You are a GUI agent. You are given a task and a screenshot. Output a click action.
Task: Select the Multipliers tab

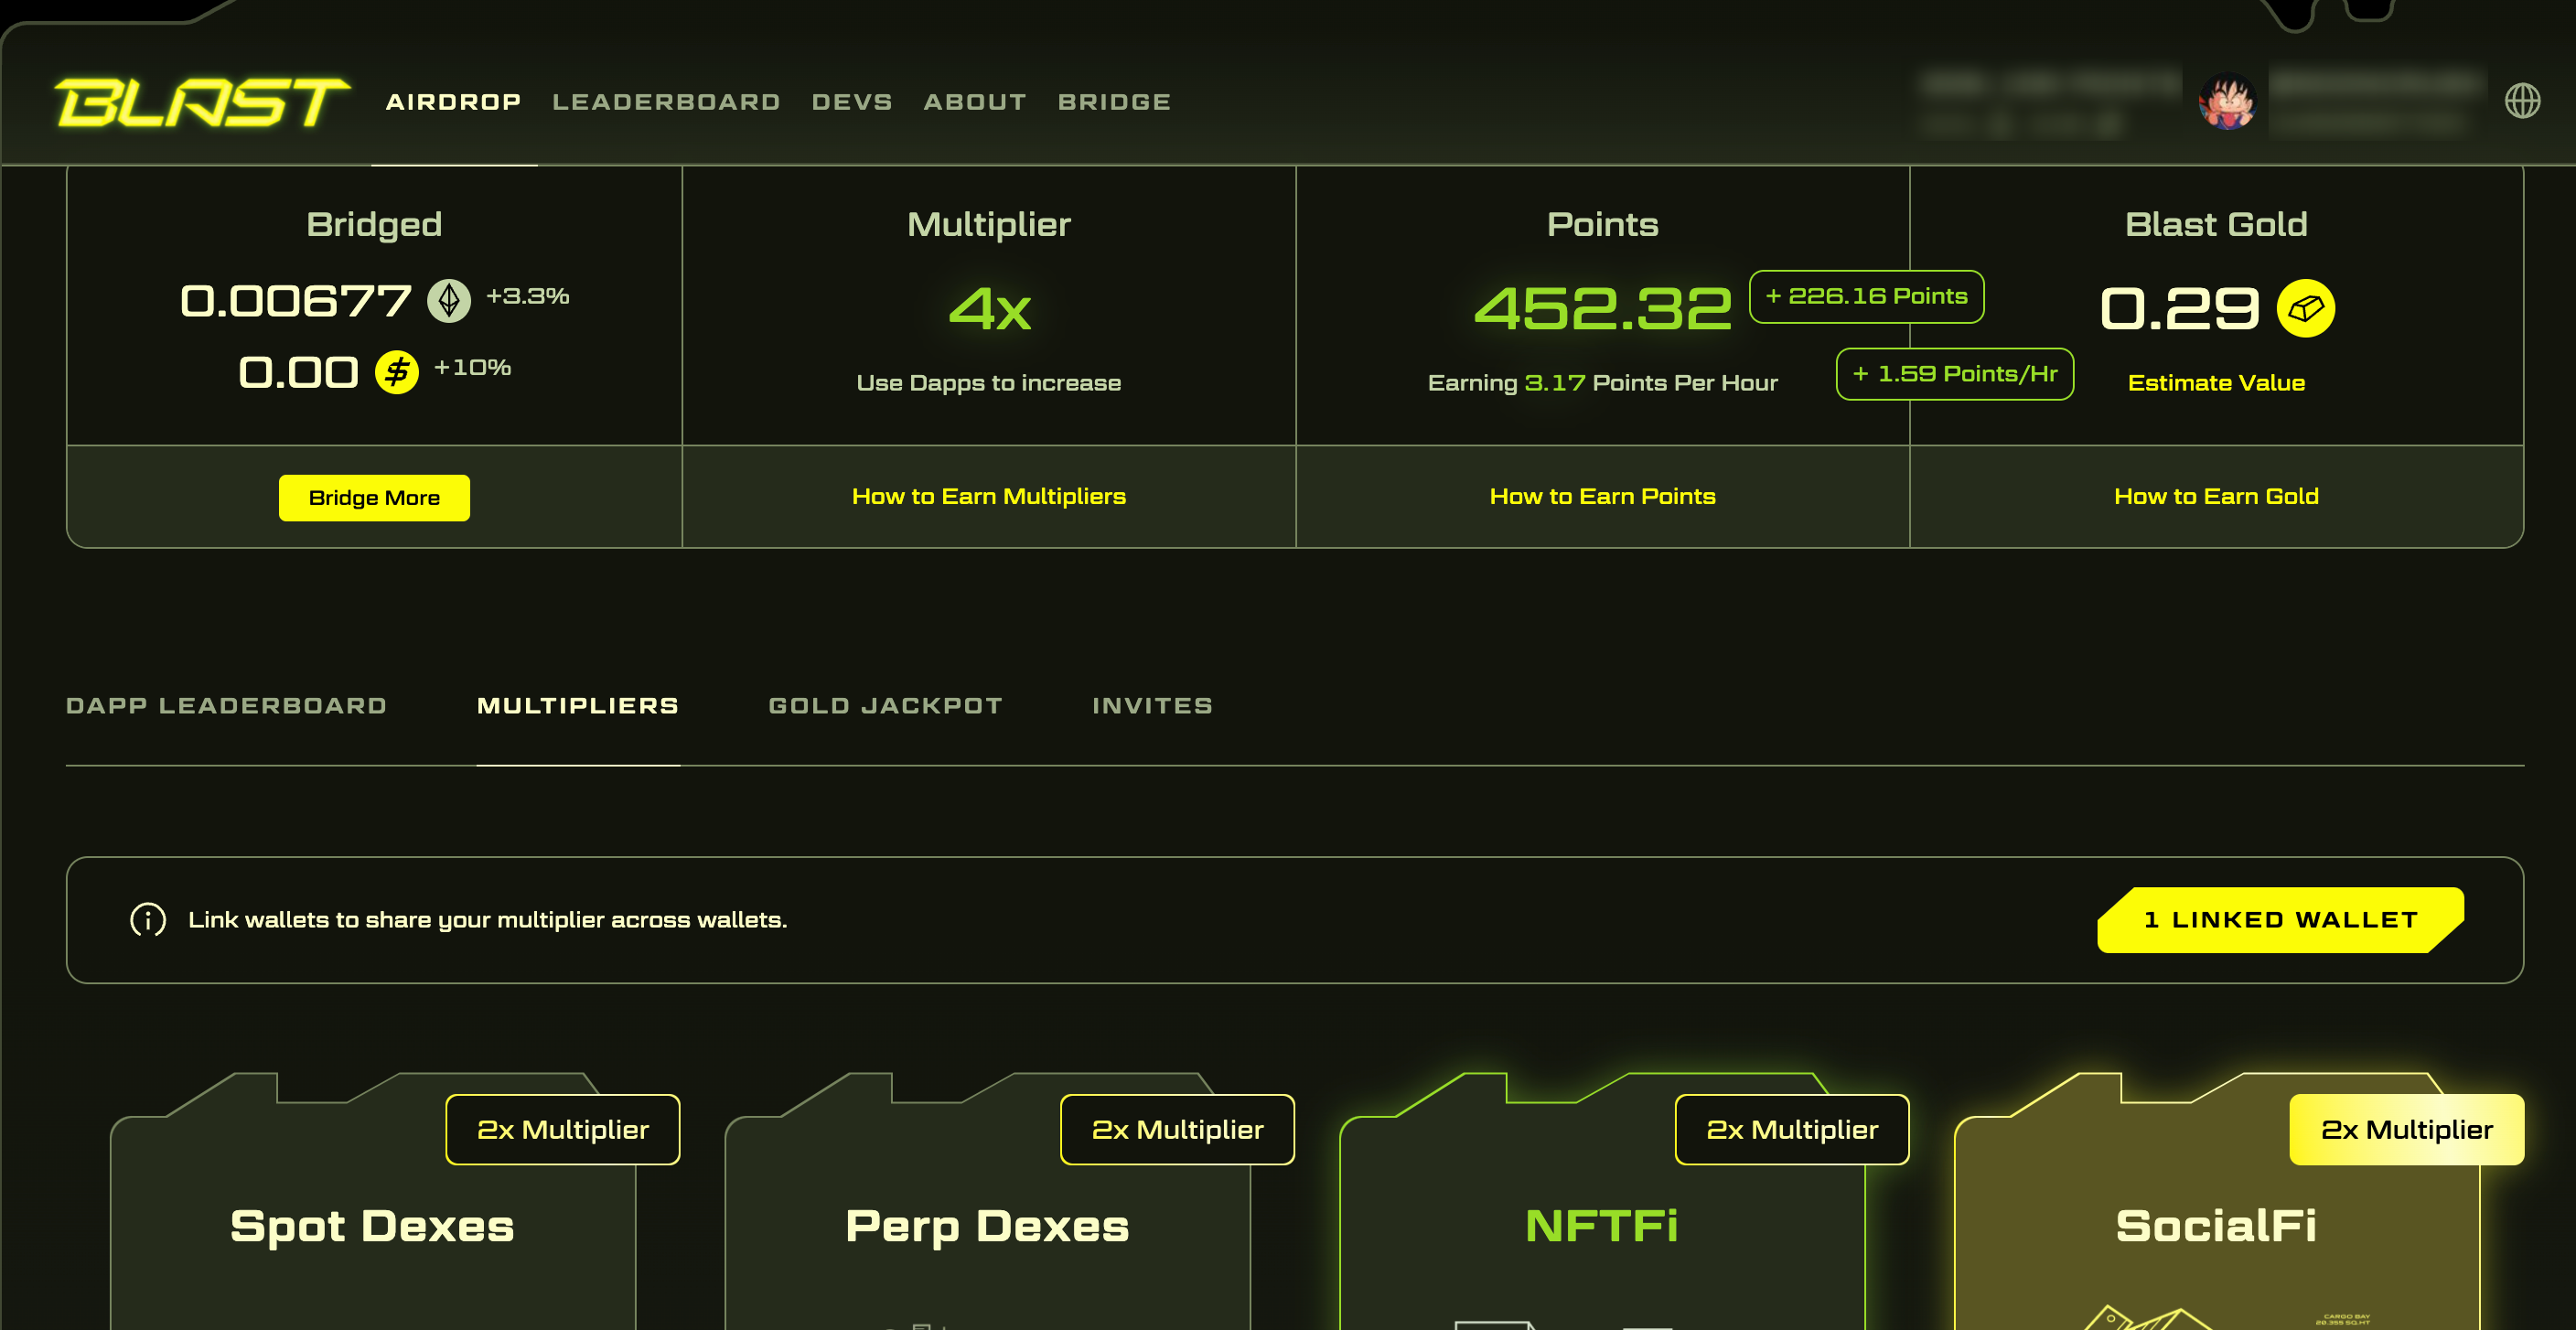(x=578, y=706)
